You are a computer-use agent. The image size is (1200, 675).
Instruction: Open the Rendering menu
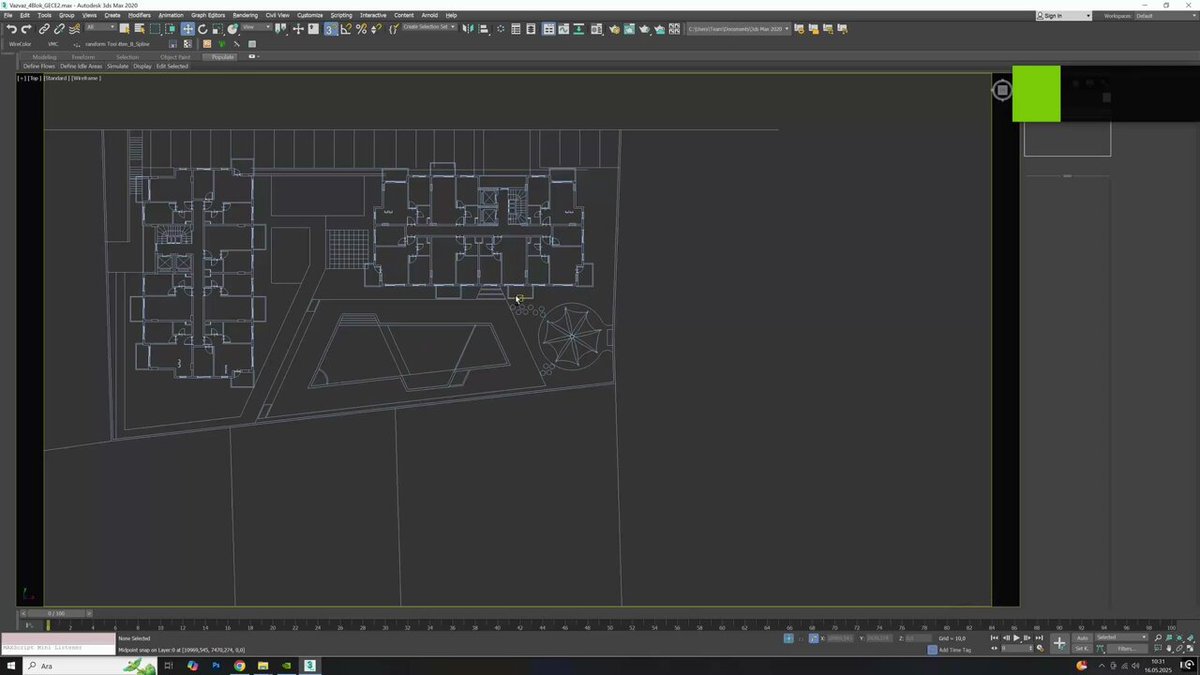(x=245, y=16)
